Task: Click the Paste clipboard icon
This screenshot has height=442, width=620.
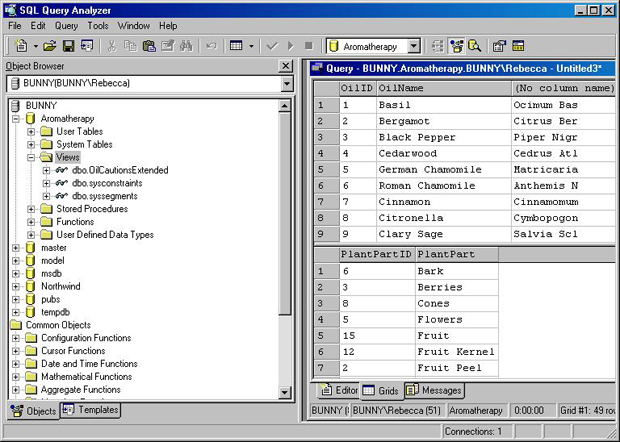Action: tap(149, 46)
